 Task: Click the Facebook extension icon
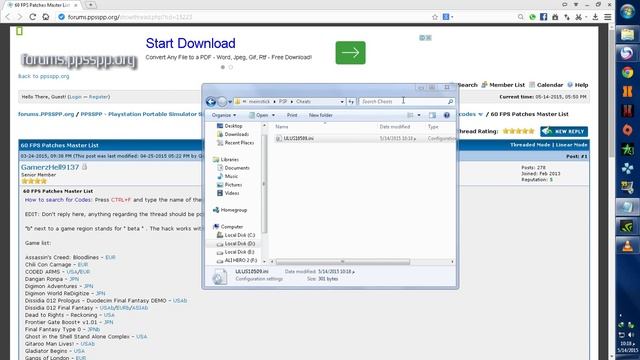click(544, 17)
